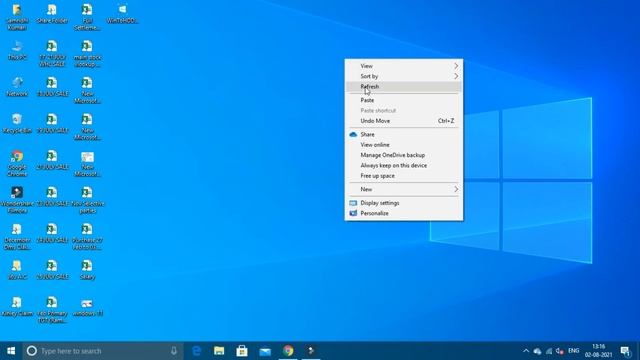Viewport: 640px width, 360px height.
Task: Open clock and date in taskbar
Action: click(598, 351)
